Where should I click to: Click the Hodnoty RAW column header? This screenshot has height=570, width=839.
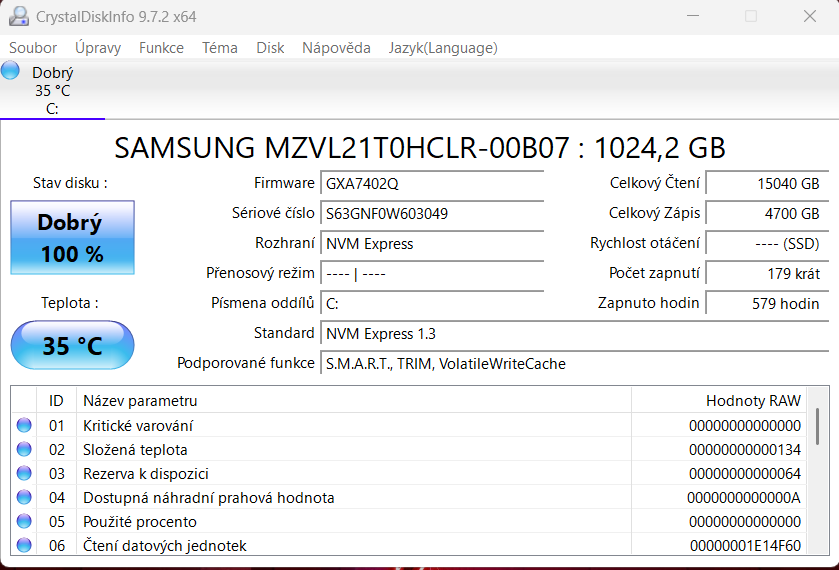coord(719,400)
